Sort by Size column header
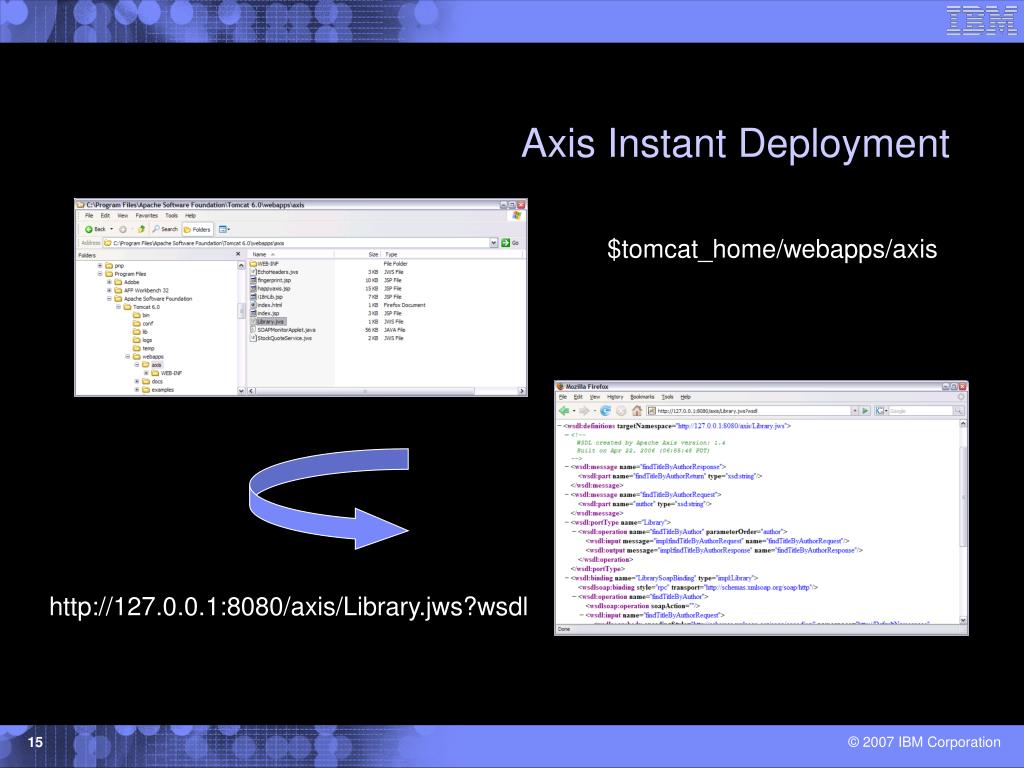 [357, 254]
